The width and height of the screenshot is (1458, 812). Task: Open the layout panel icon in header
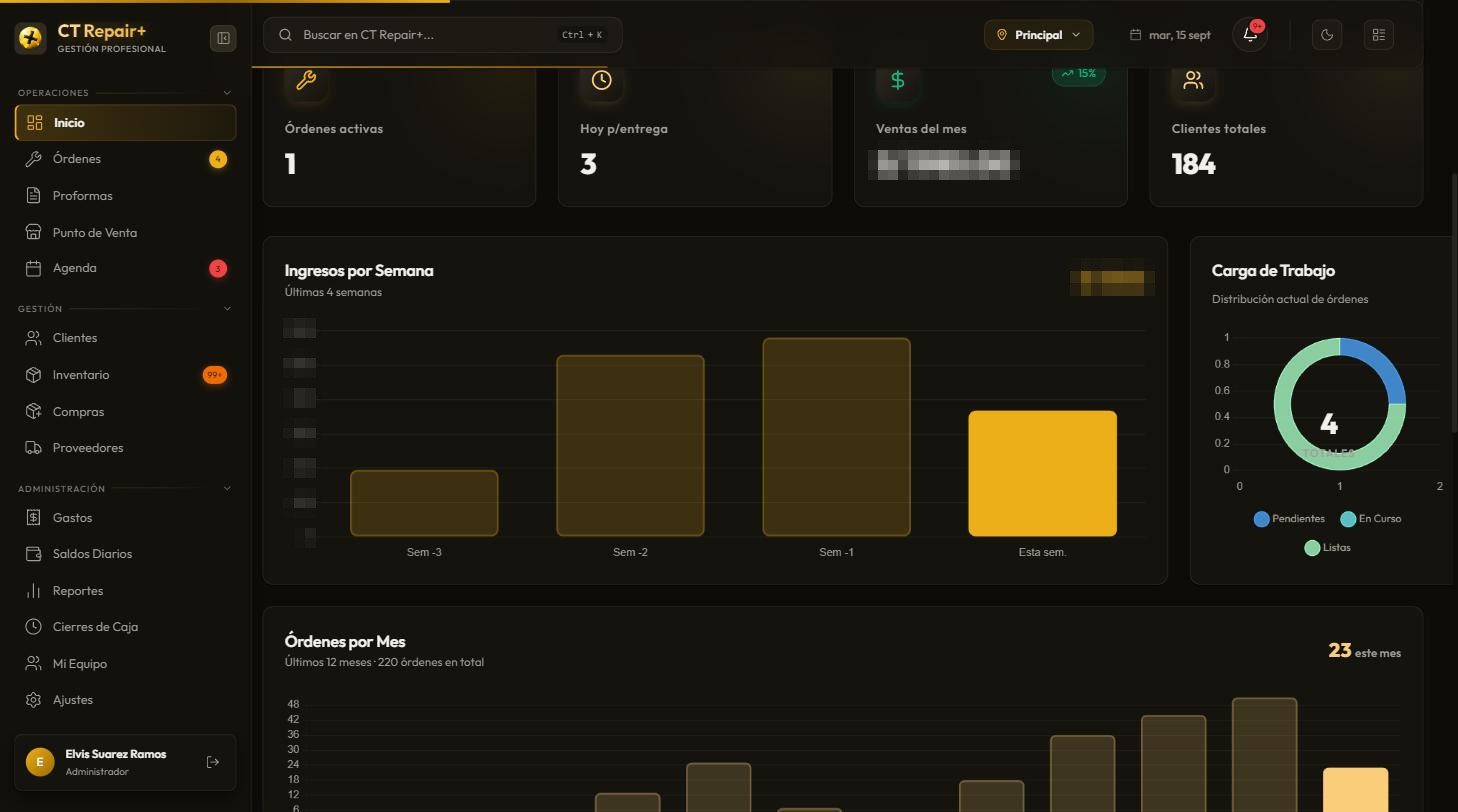1379,35
